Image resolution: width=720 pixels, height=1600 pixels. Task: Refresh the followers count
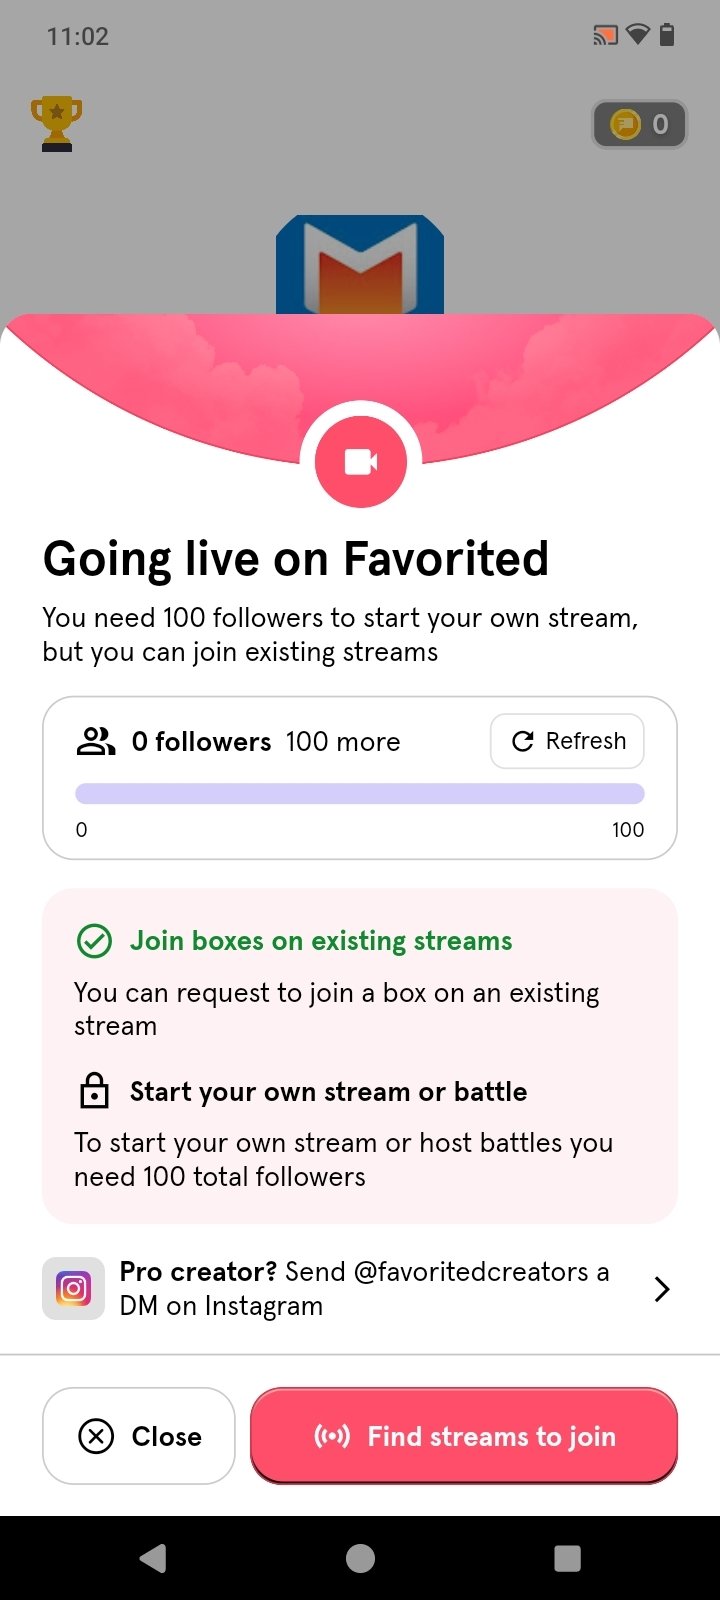pyautogui.click(x=567, y=741)
